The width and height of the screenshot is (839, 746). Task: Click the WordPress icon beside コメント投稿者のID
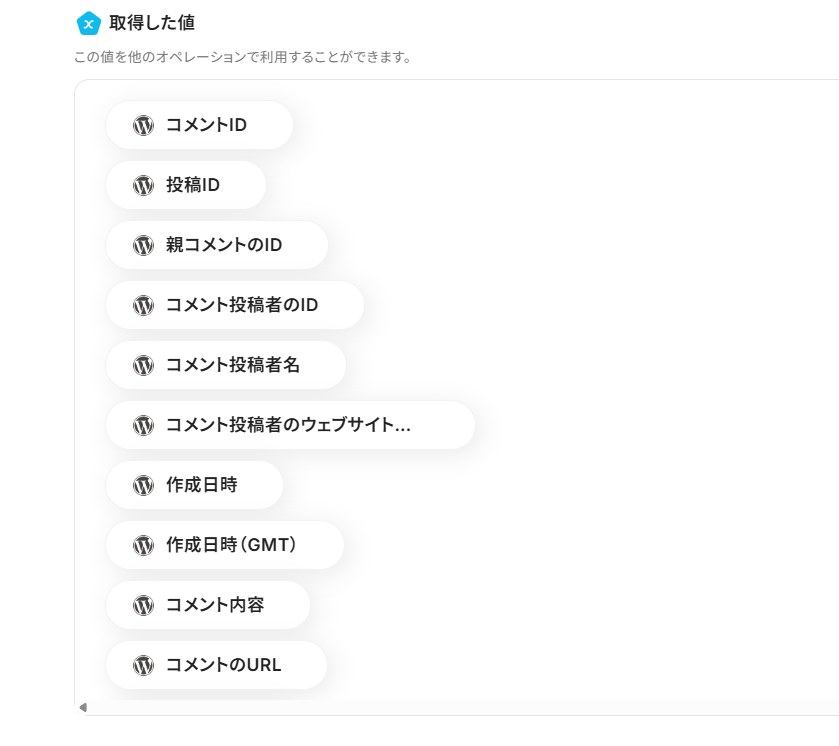(143, 305)
